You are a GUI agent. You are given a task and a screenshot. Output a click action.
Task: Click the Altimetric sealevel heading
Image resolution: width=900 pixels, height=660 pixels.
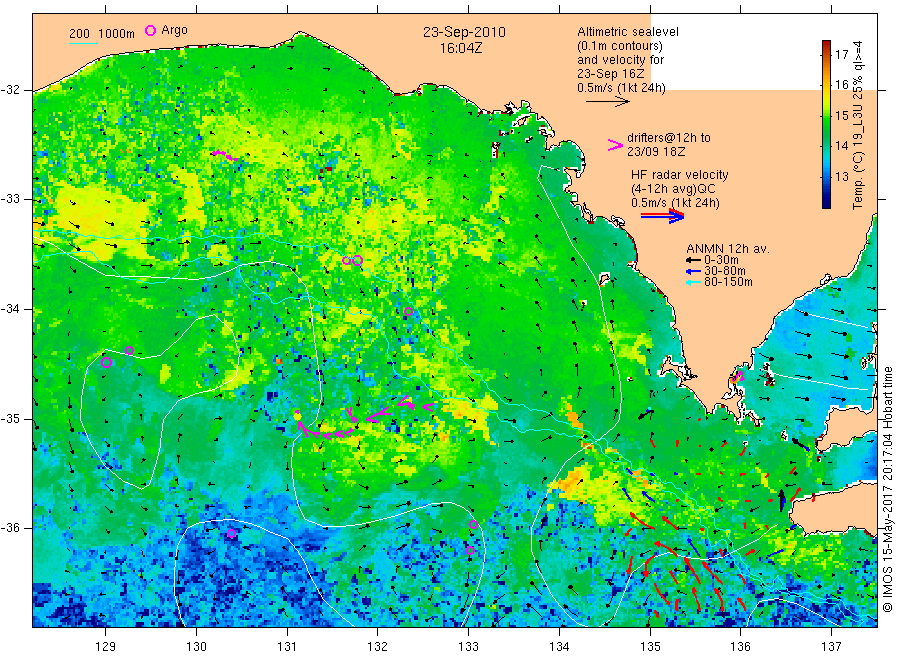tap(628, 32)
